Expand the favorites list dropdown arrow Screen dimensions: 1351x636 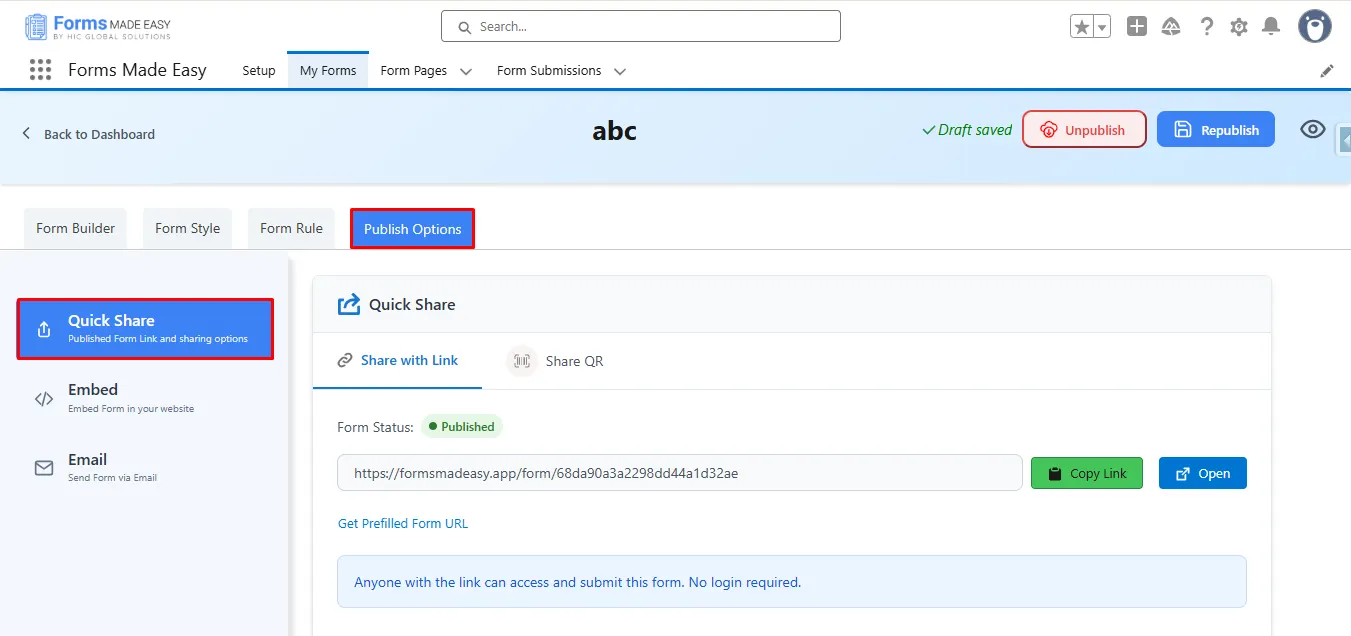pos(1102,28)
